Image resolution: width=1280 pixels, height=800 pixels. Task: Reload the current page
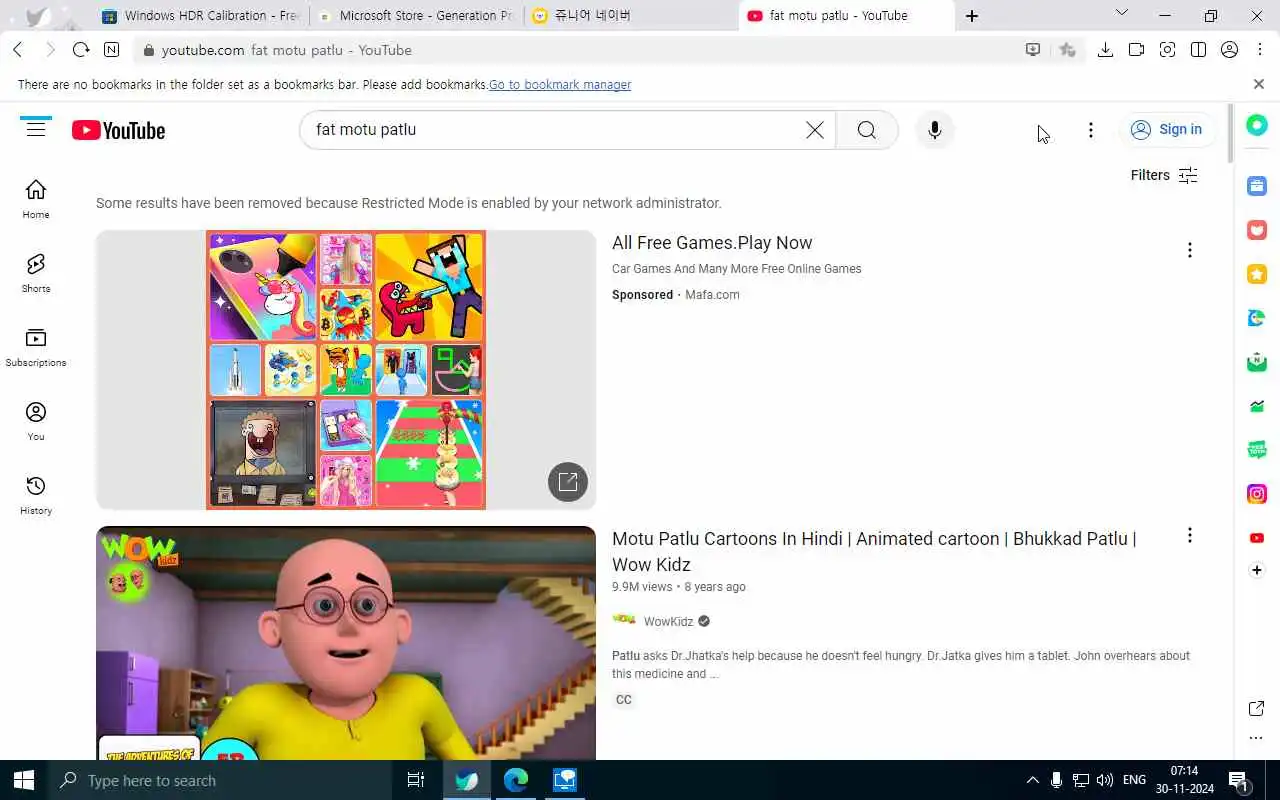[81, 50]
